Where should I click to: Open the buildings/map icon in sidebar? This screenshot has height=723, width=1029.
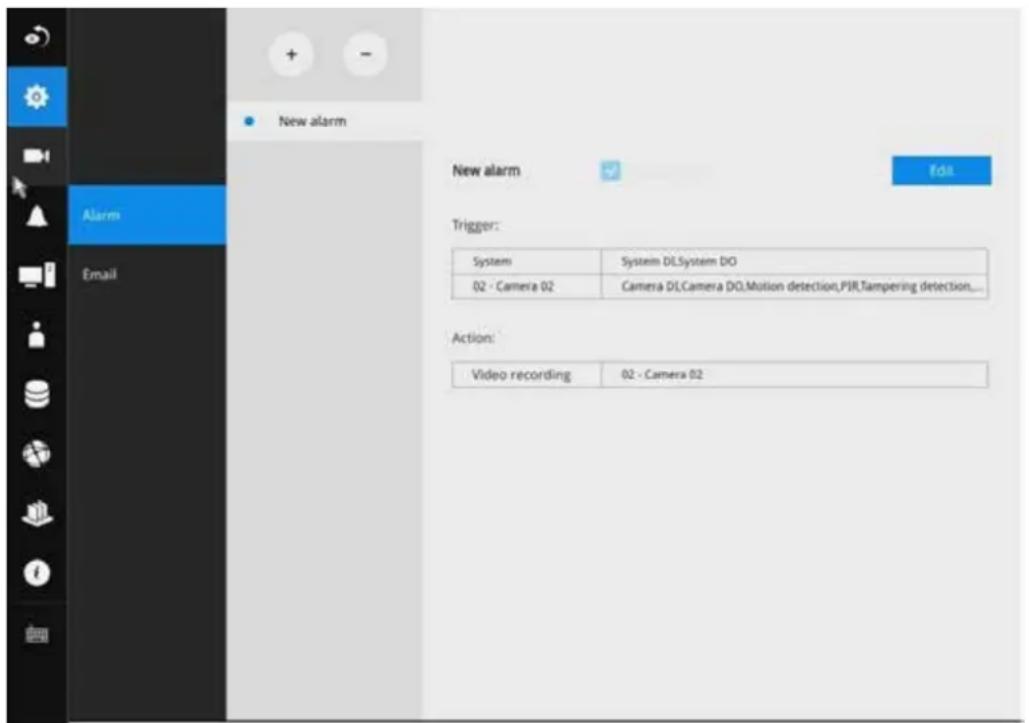[x=37, y=513]
